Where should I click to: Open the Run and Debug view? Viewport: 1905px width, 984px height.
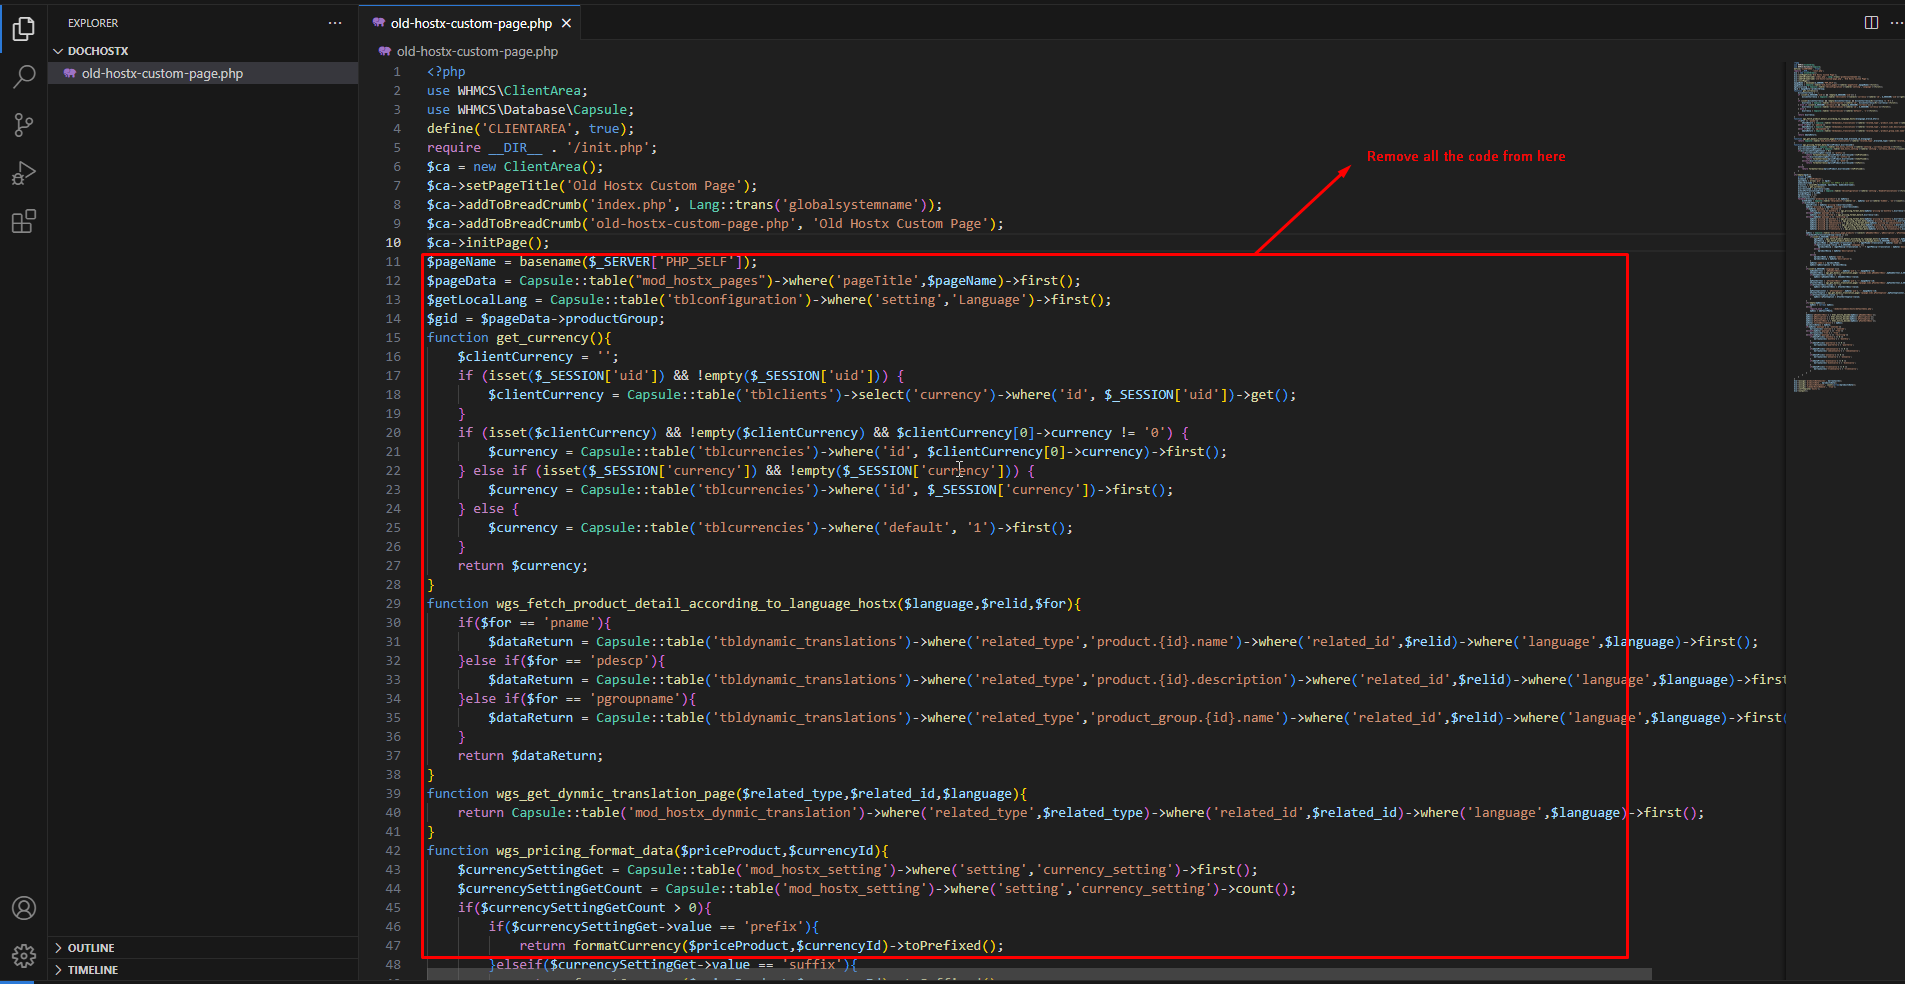24,173
